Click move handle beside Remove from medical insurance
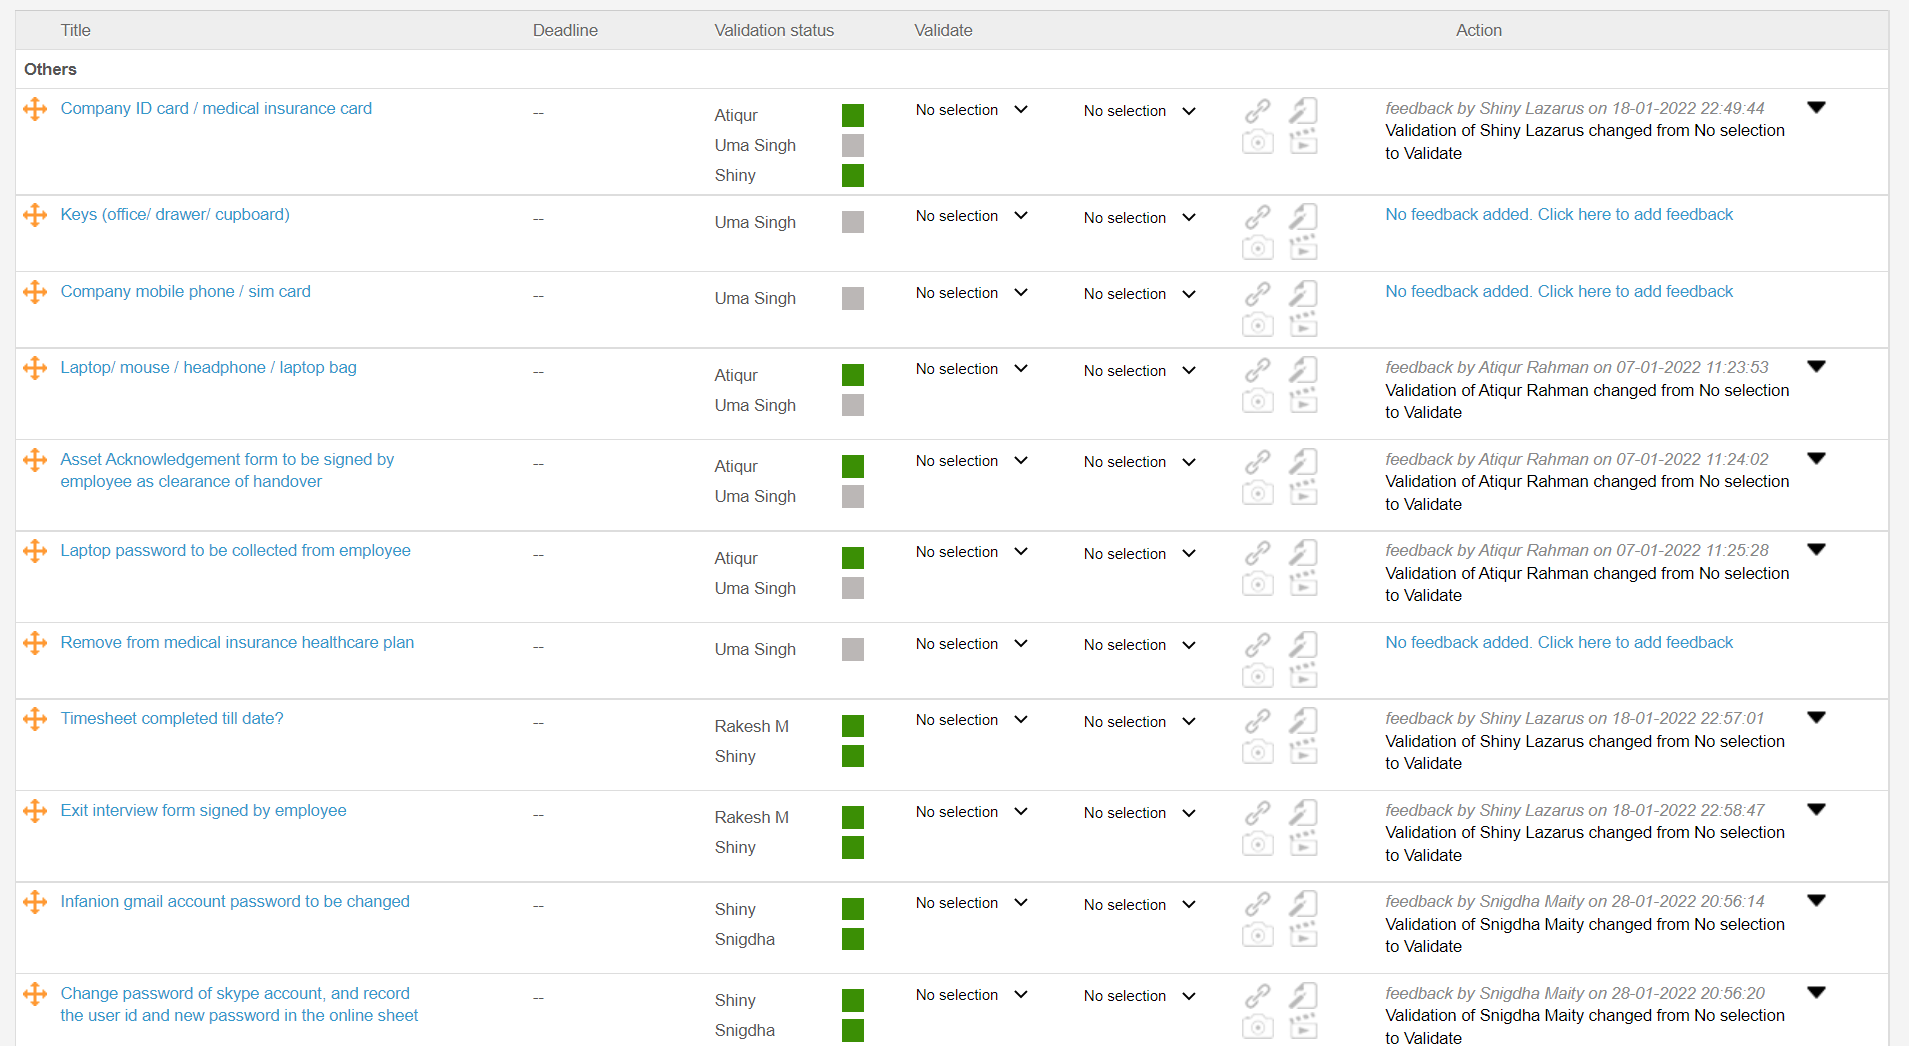The height and width of the screenshot is (1046, 1909). point(35,643)
